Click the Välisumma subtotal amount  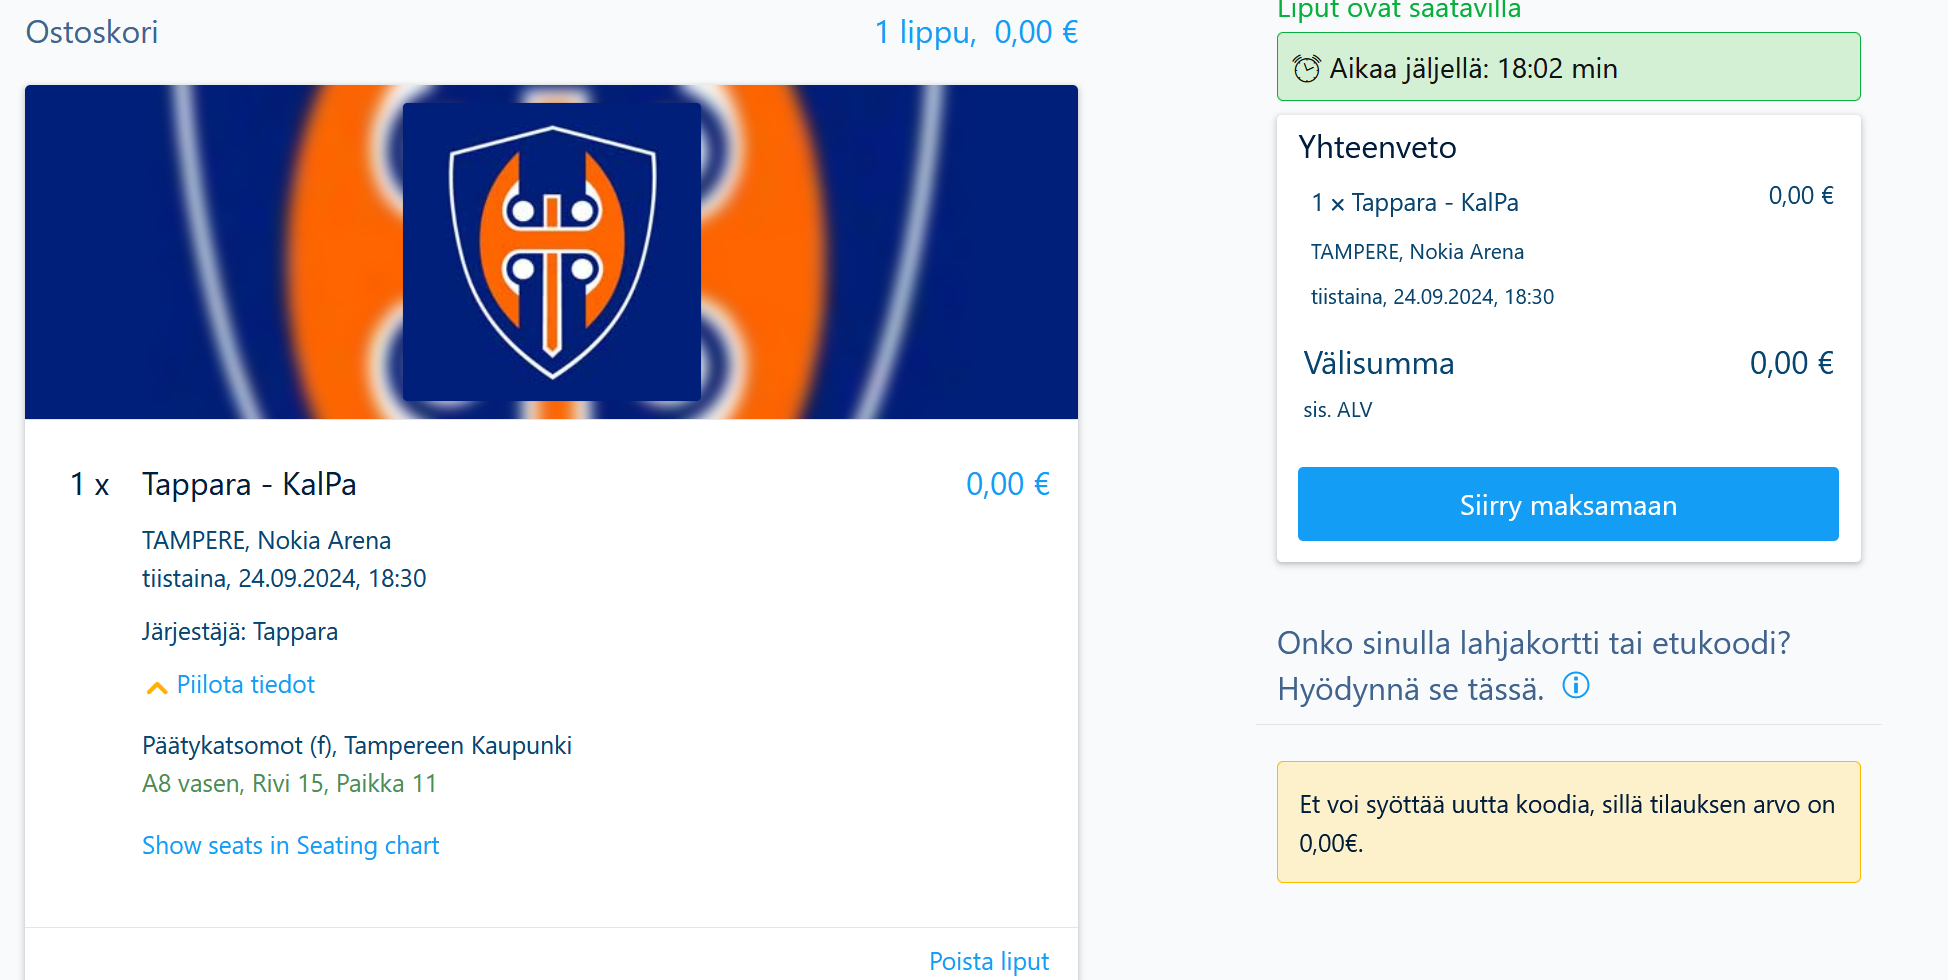pyautogui.click(x=1791, y=363)
